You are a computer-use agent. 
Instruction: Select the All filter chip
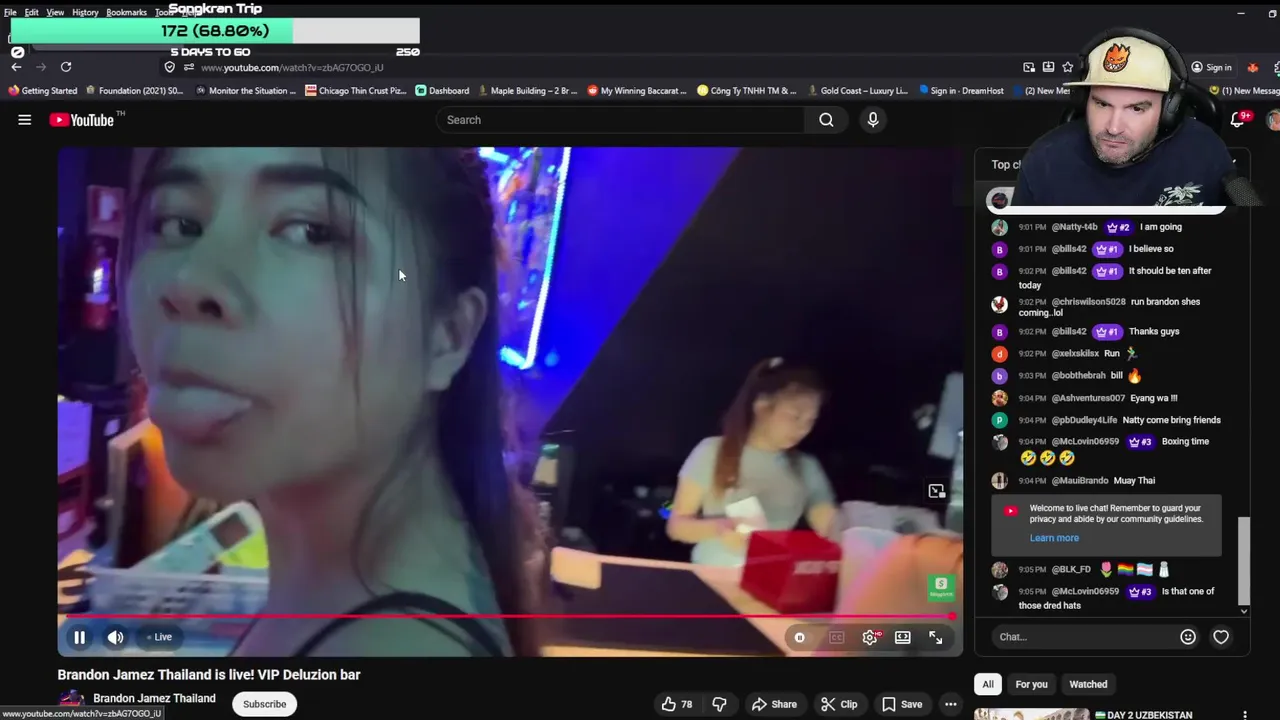click(988, 684)
